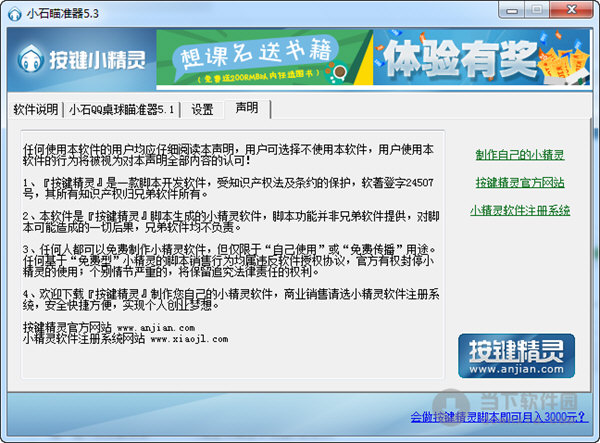The image size is (600, 443).
Task: Switch to the 软件说明 tab
Action: pyautogui.click(x=36, y=110)
